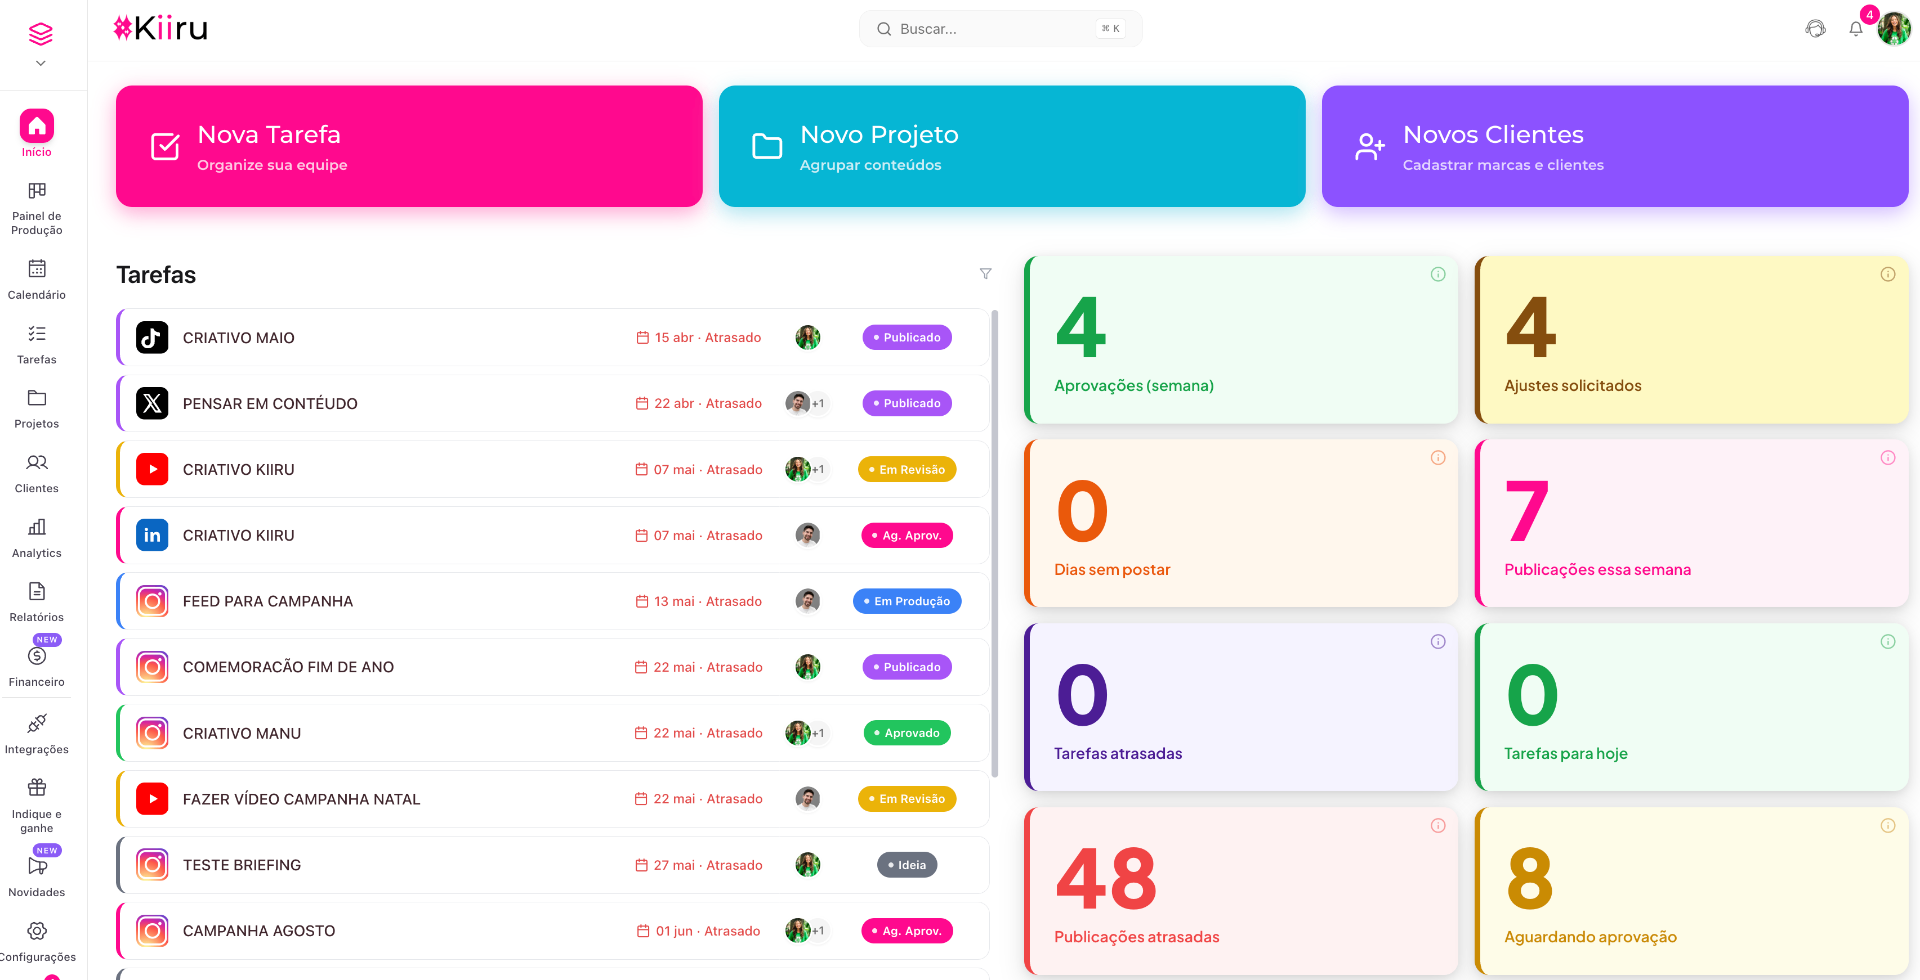Open Em Produção status of FEED PARA CAMPANHA
1920x980 pixels.
(x=907, y=602)
